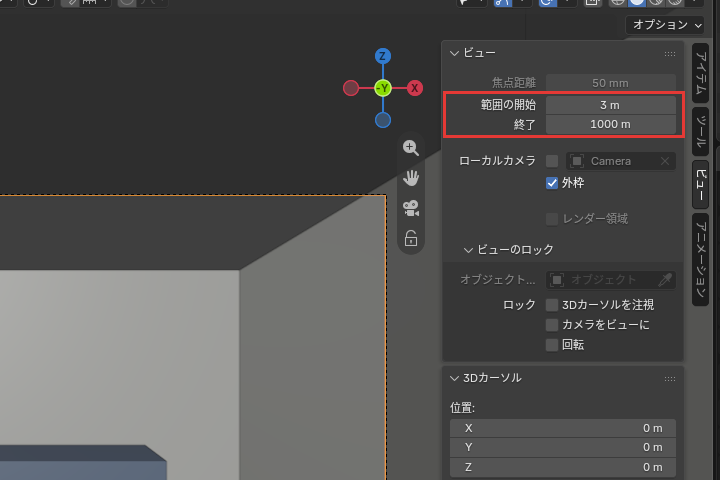
Task: Click the eyedropper in the オブジェクト field
Action: tap(665, 280)
